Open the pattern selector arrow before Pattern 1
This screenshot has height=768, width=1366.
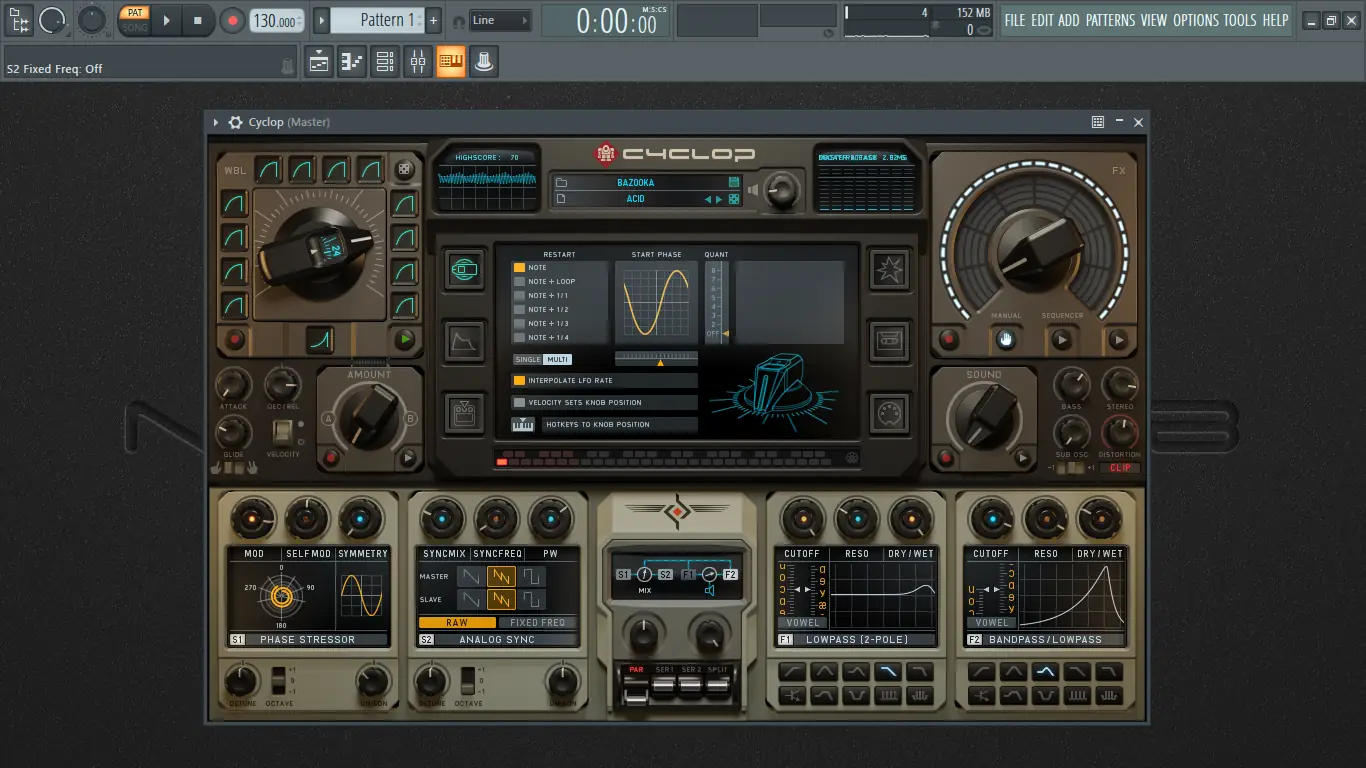[x=321, y=20]
